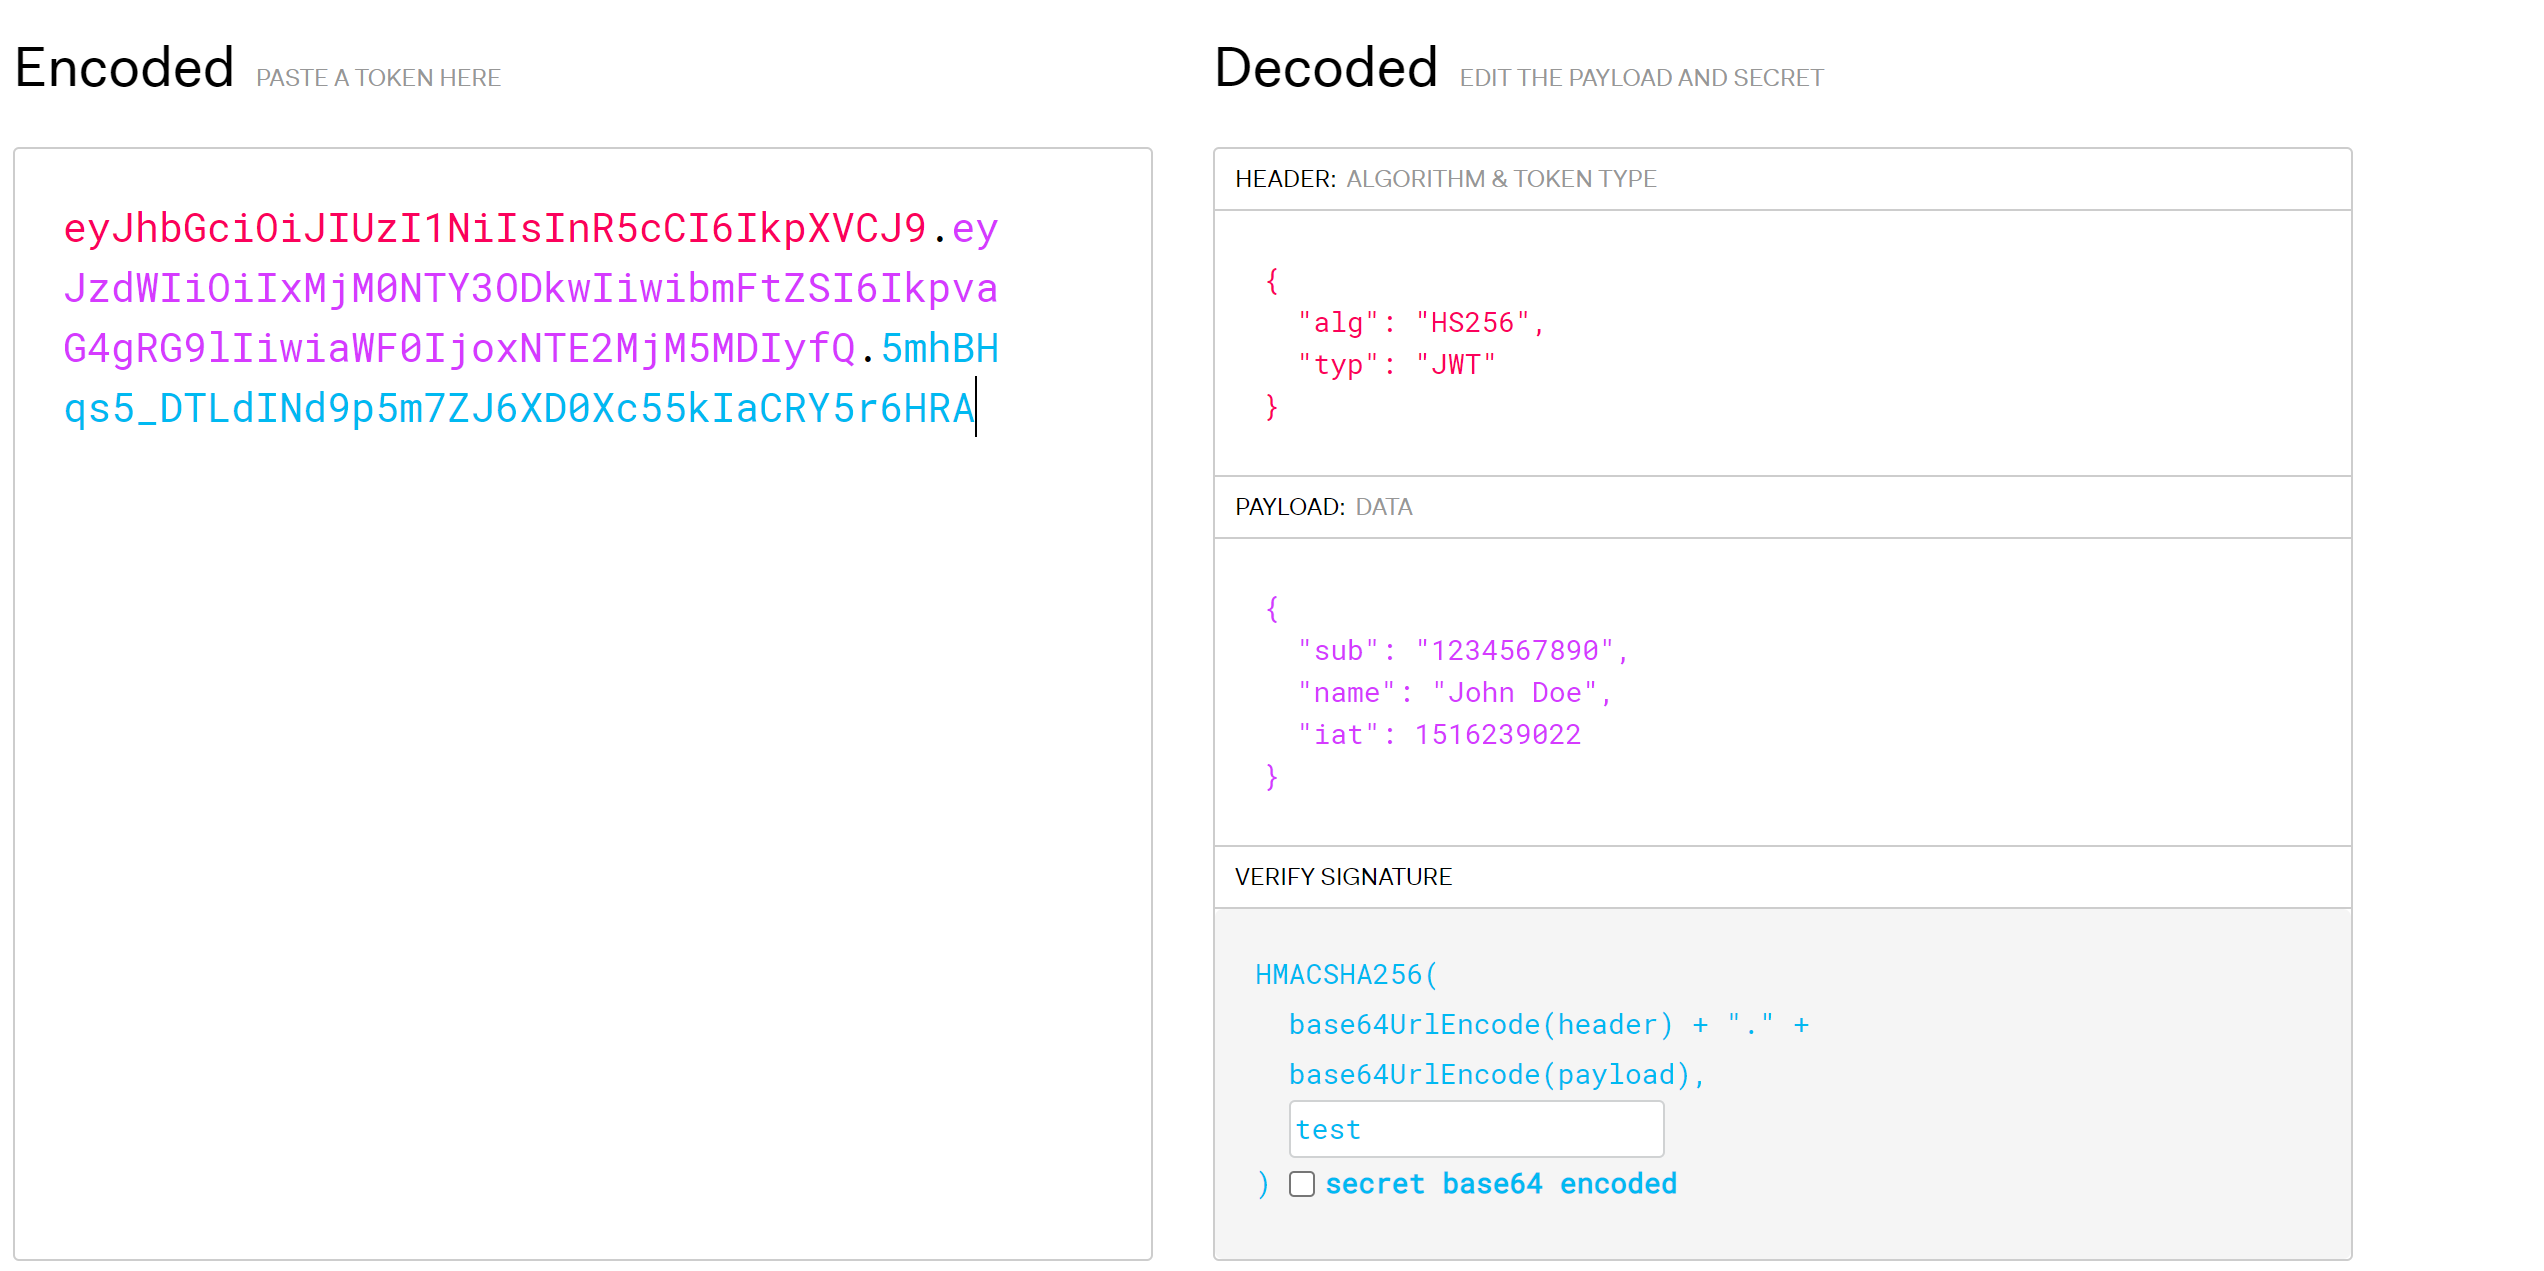Click the blue signature segment of encoded token
This screenshot has width=2544, height=1271.
click(518, 409)
